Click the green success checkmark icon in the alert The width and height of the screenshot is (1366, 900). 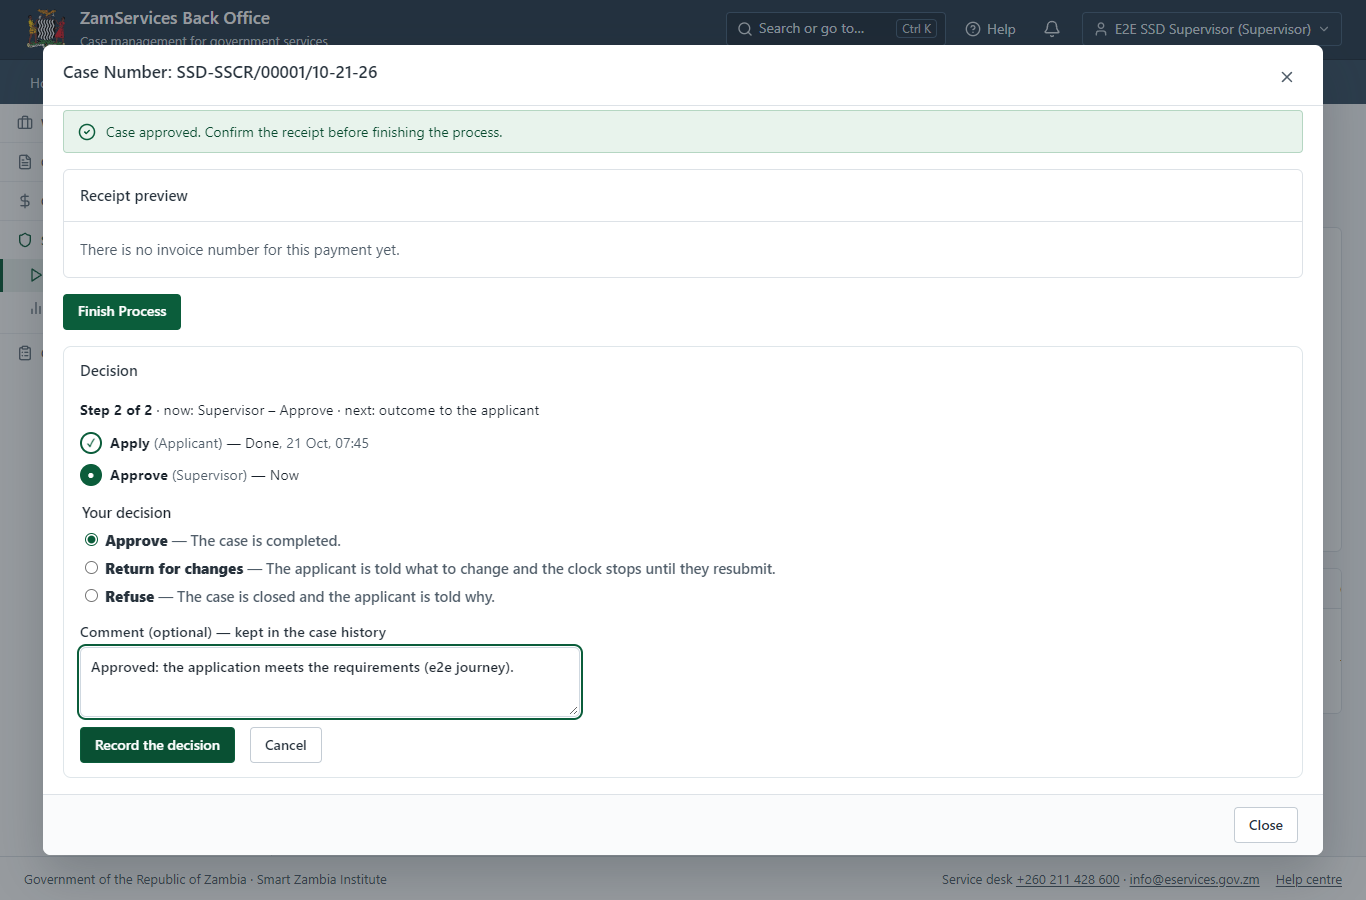(87, 132)
